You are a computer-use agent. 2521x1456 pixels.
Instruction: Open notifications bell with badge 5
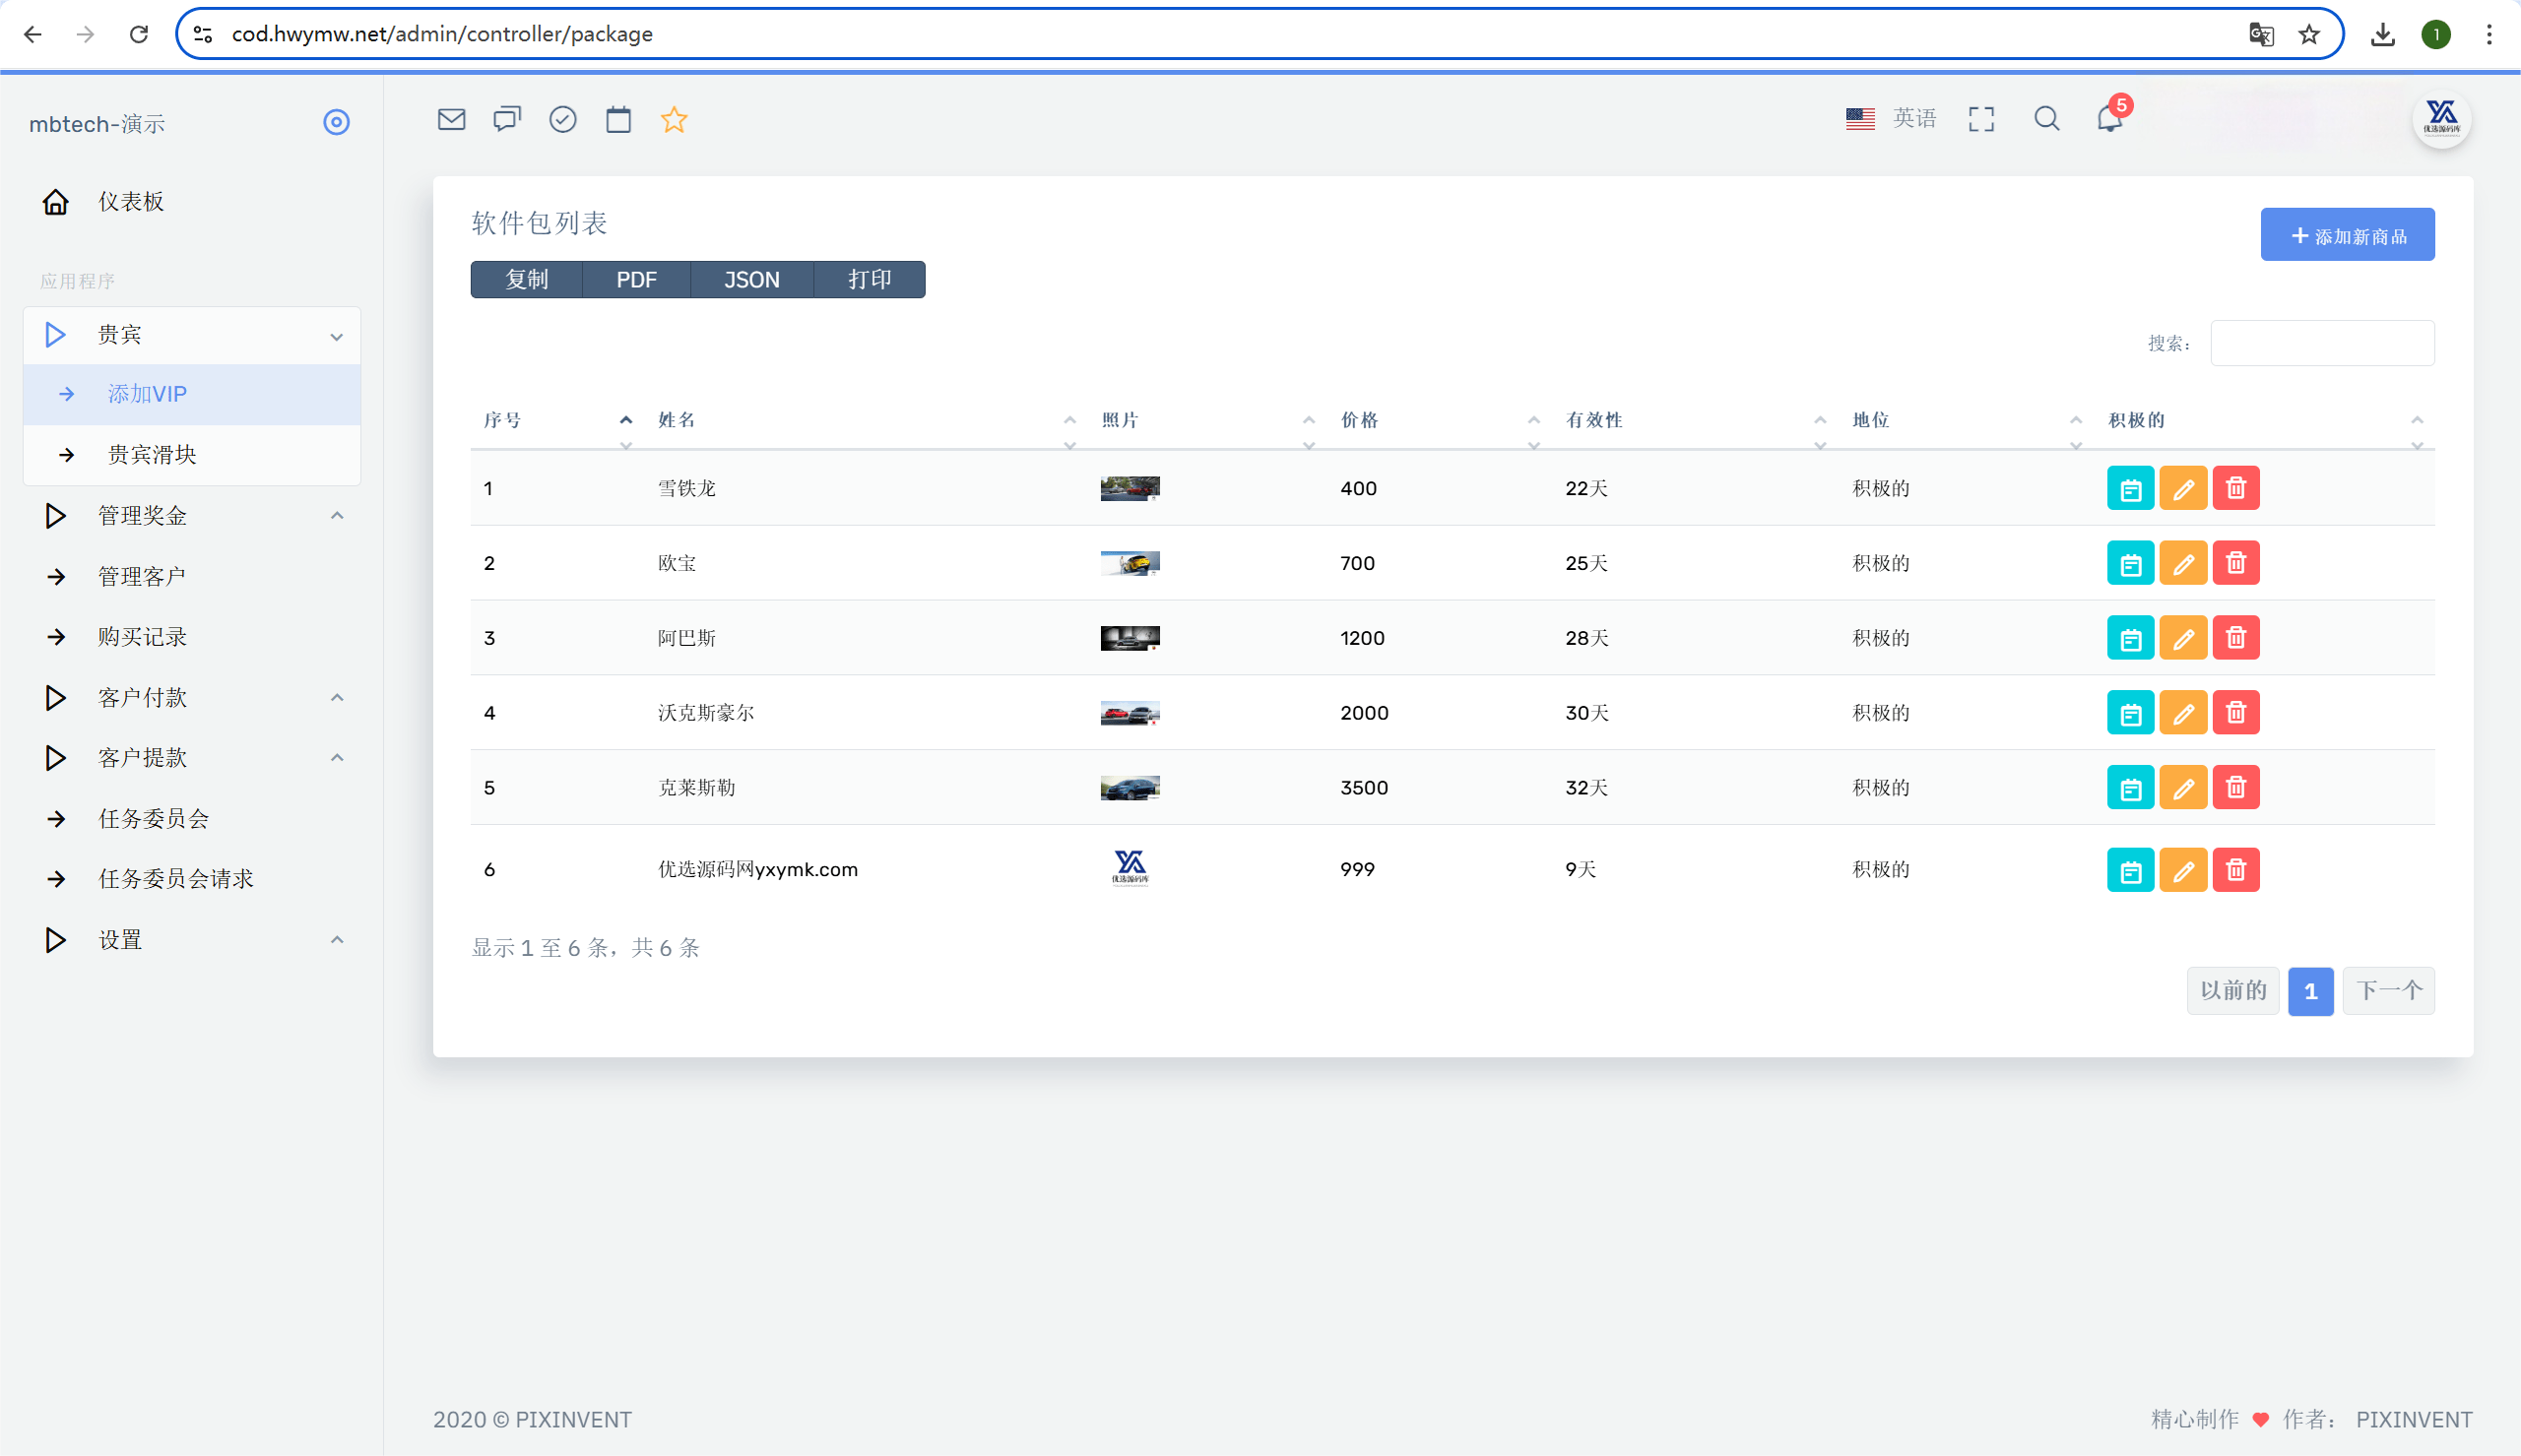coord(2109,119)
